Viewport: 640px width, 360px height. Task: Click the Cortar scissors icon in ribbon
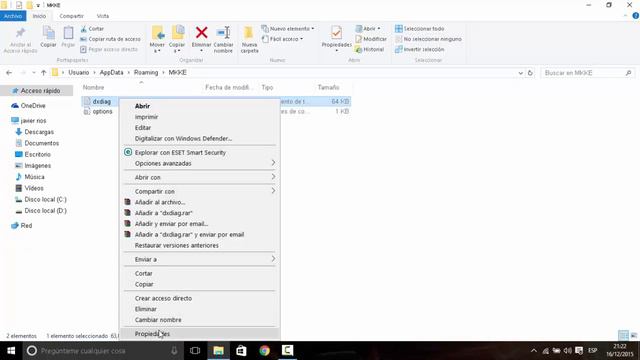coord(84,29)
